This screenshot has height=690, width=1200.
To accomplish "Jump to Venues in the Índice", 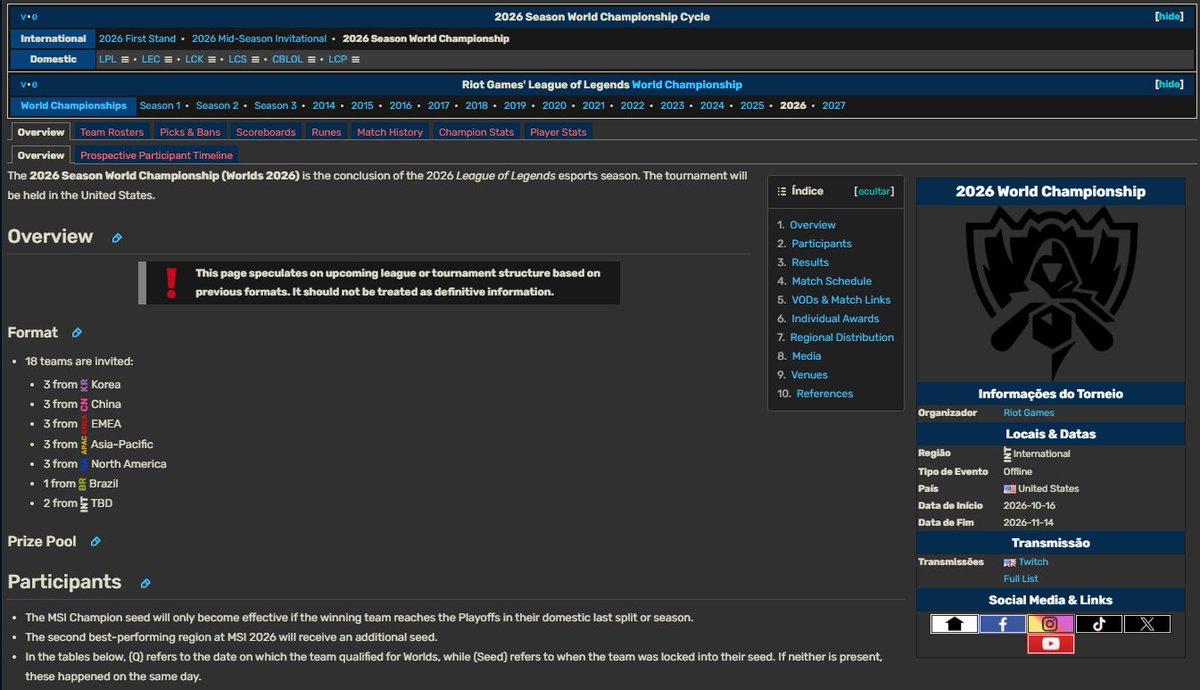I will coord(809,375).
